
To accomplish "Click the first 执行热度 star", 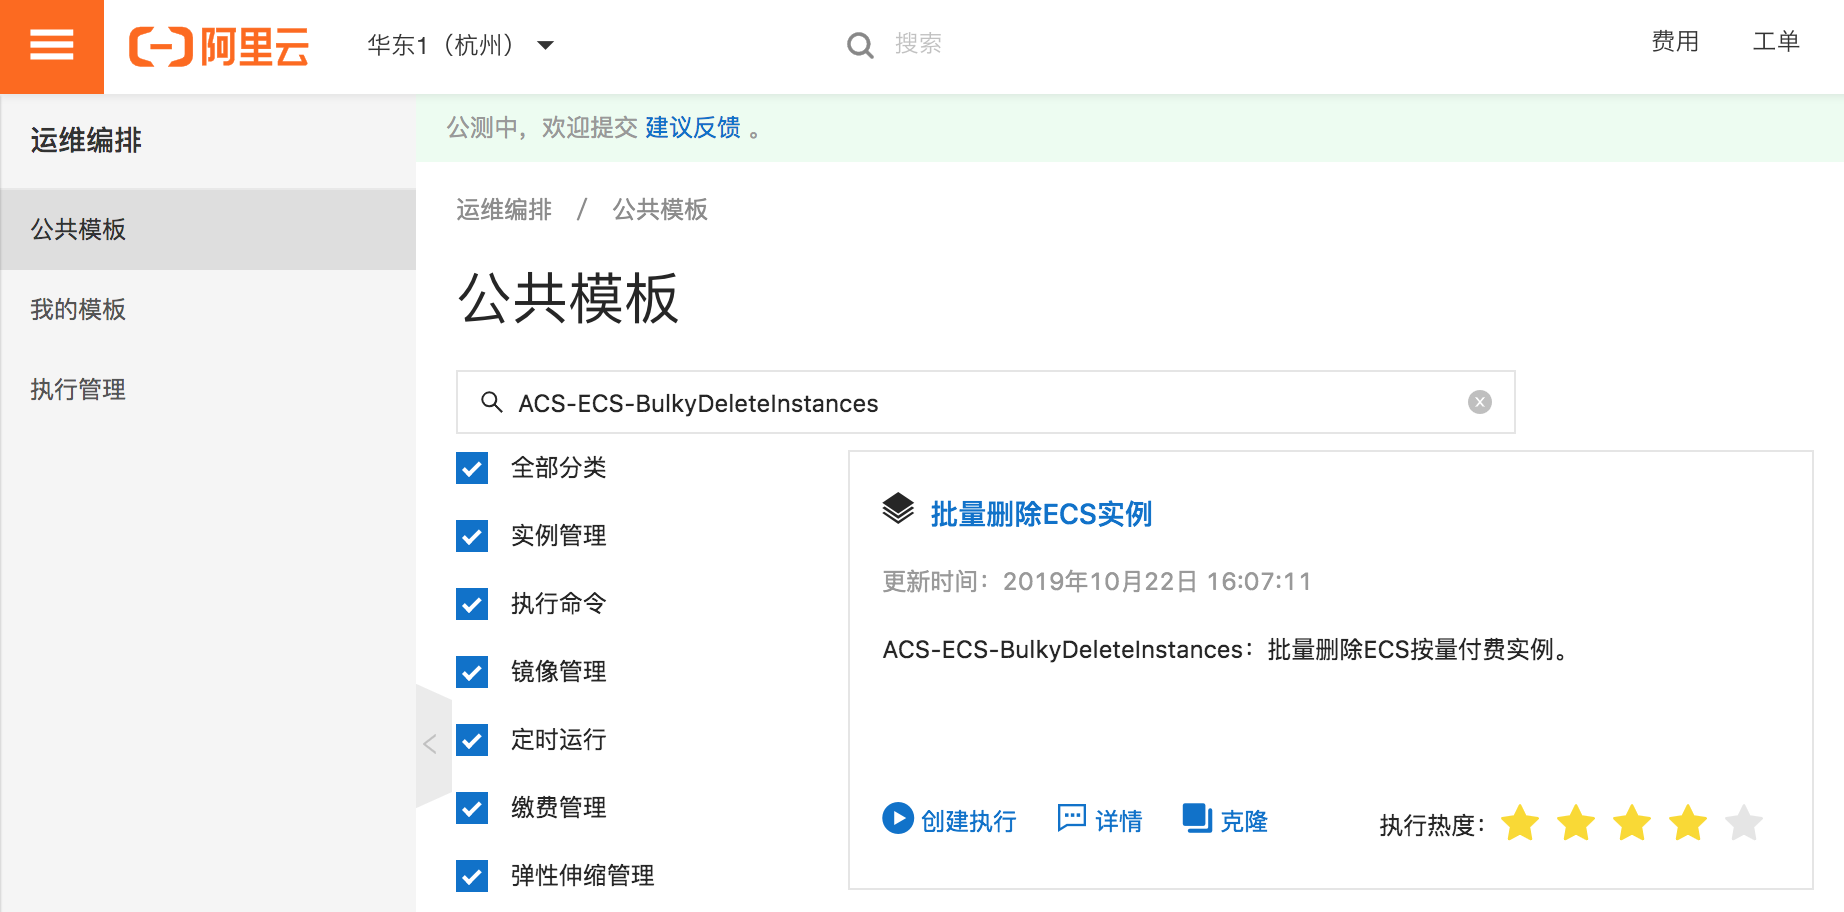I will 1520,823.
